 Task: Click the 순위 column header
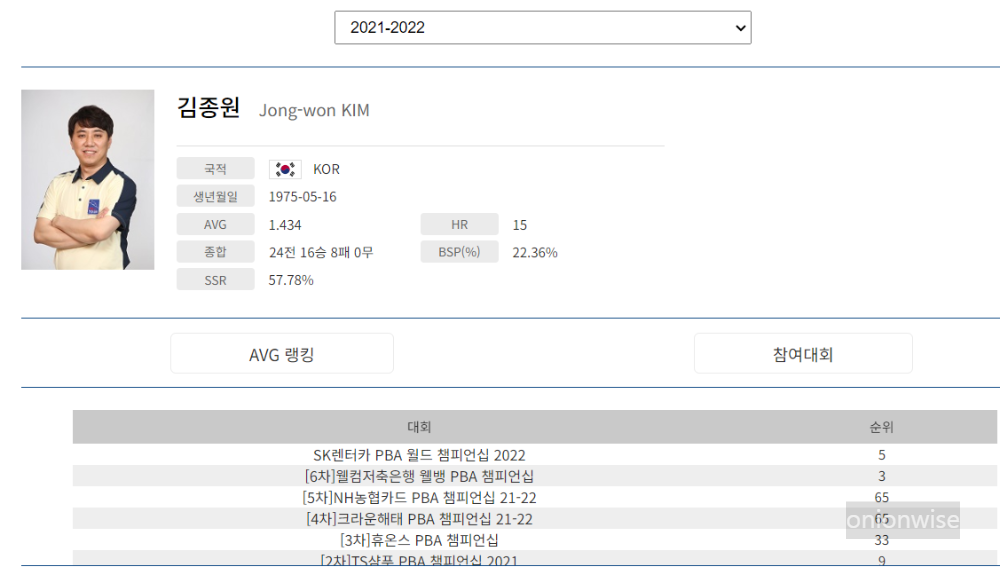click(881, 426)
